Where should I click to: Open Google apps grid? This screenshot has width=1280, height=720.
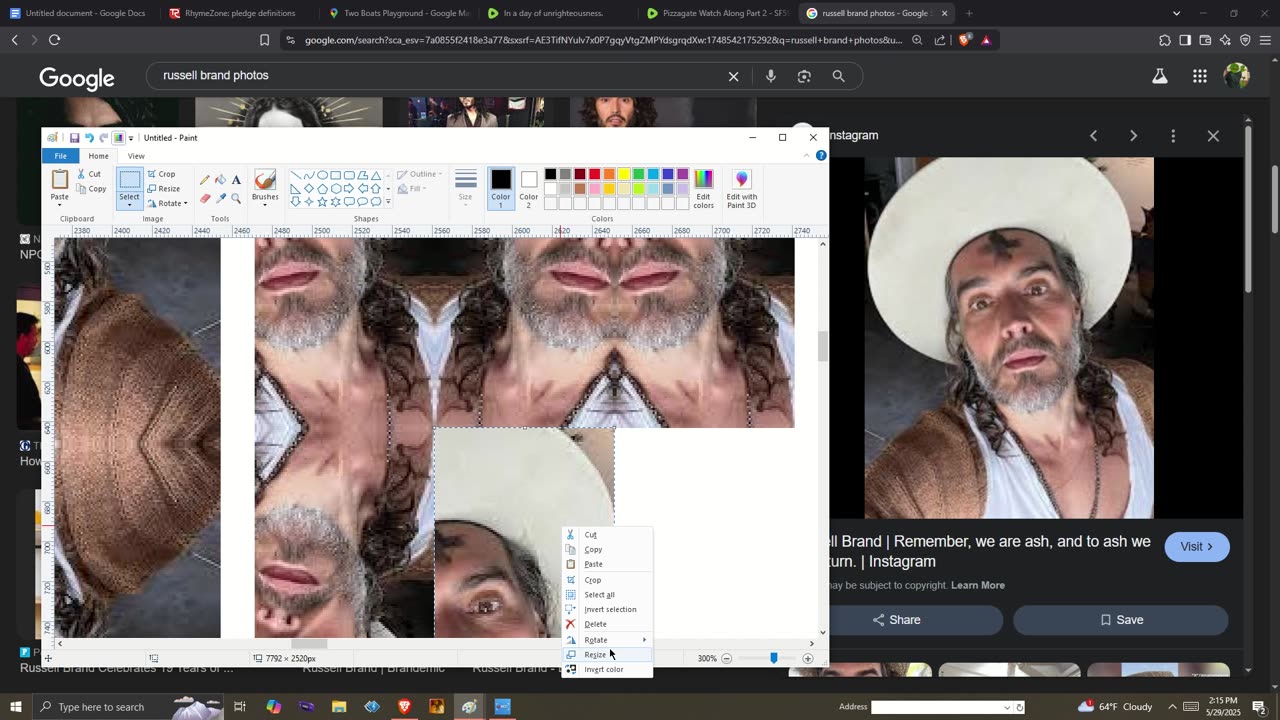click(1199, 76)
